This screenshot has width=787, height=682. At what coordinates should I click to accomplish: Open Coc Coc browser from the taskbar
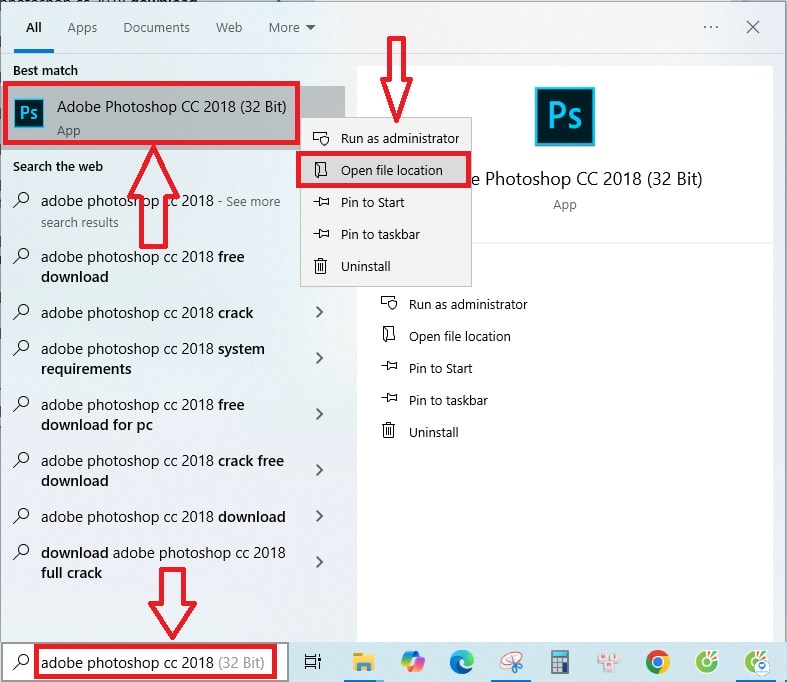click(x=707, y=662)
